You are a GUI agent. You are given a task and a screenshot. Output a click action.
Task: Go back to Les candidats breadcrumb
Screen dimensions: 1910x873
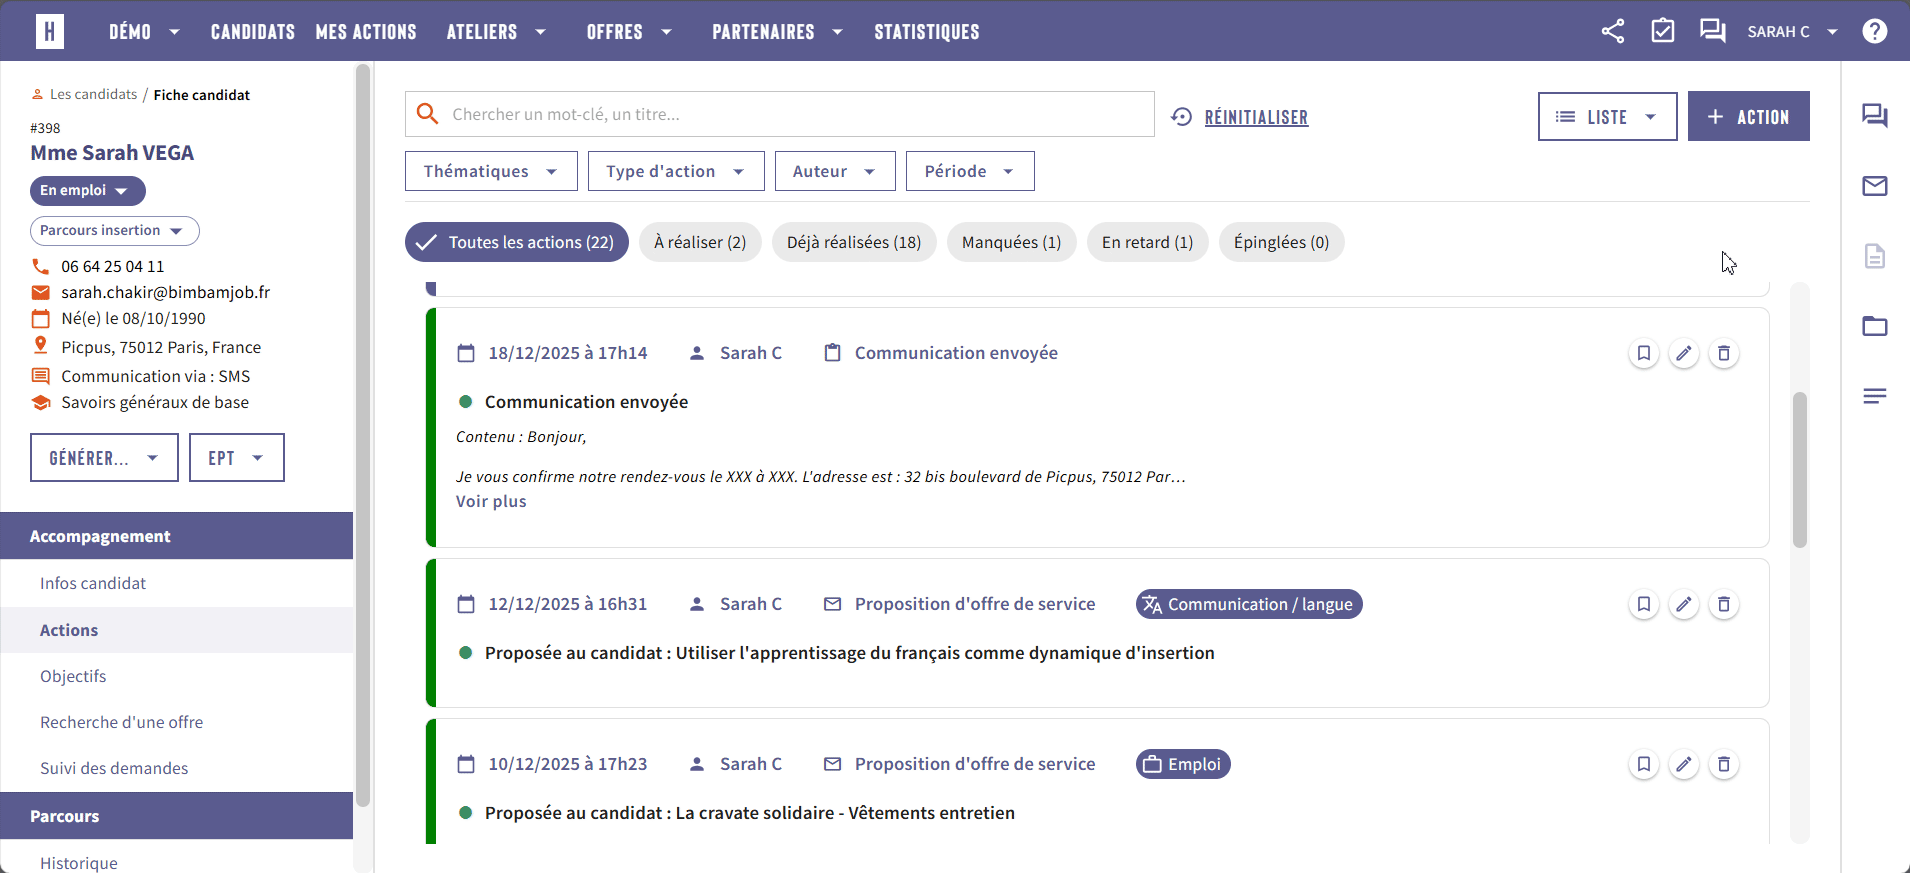click(93, 94)
